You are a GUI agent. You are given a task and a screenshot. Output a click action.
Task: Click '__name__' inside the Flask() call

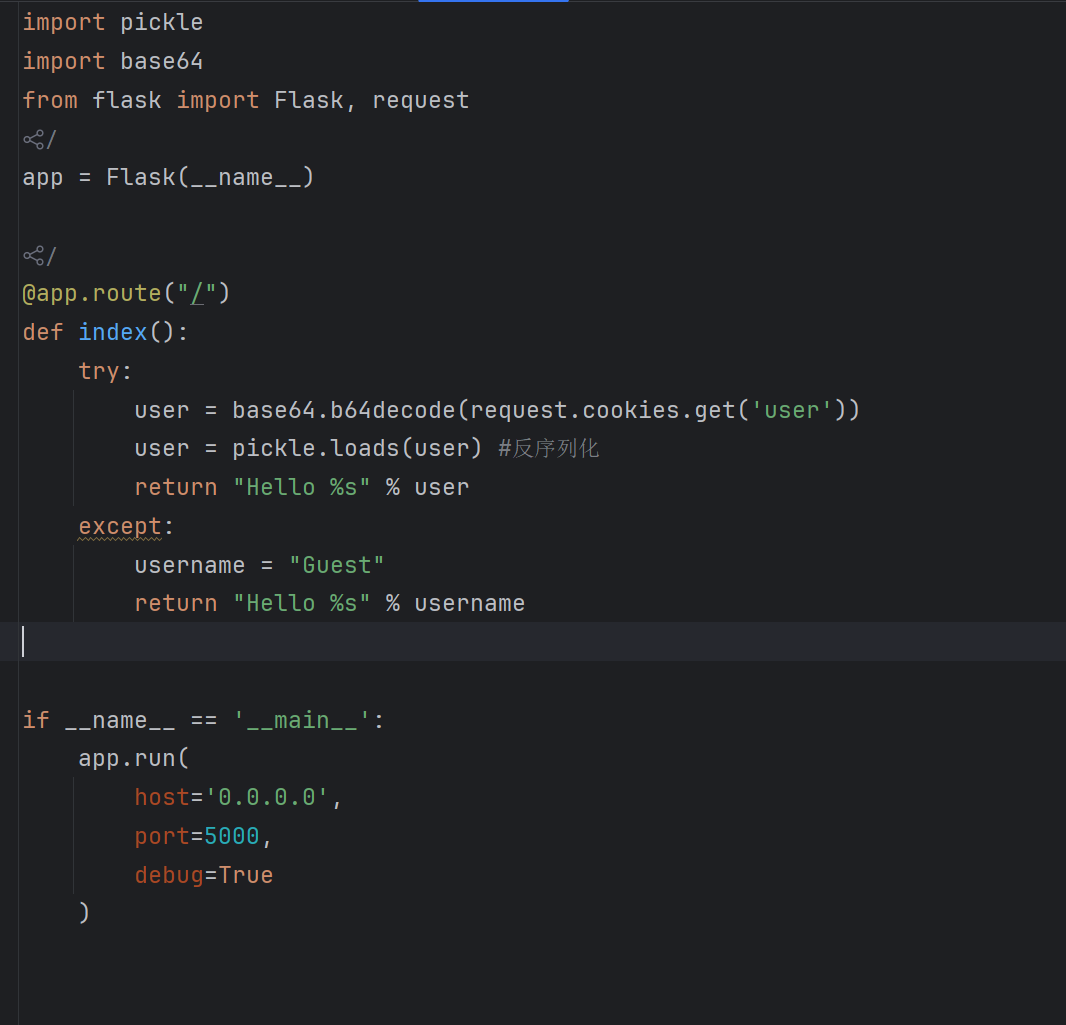245,177
